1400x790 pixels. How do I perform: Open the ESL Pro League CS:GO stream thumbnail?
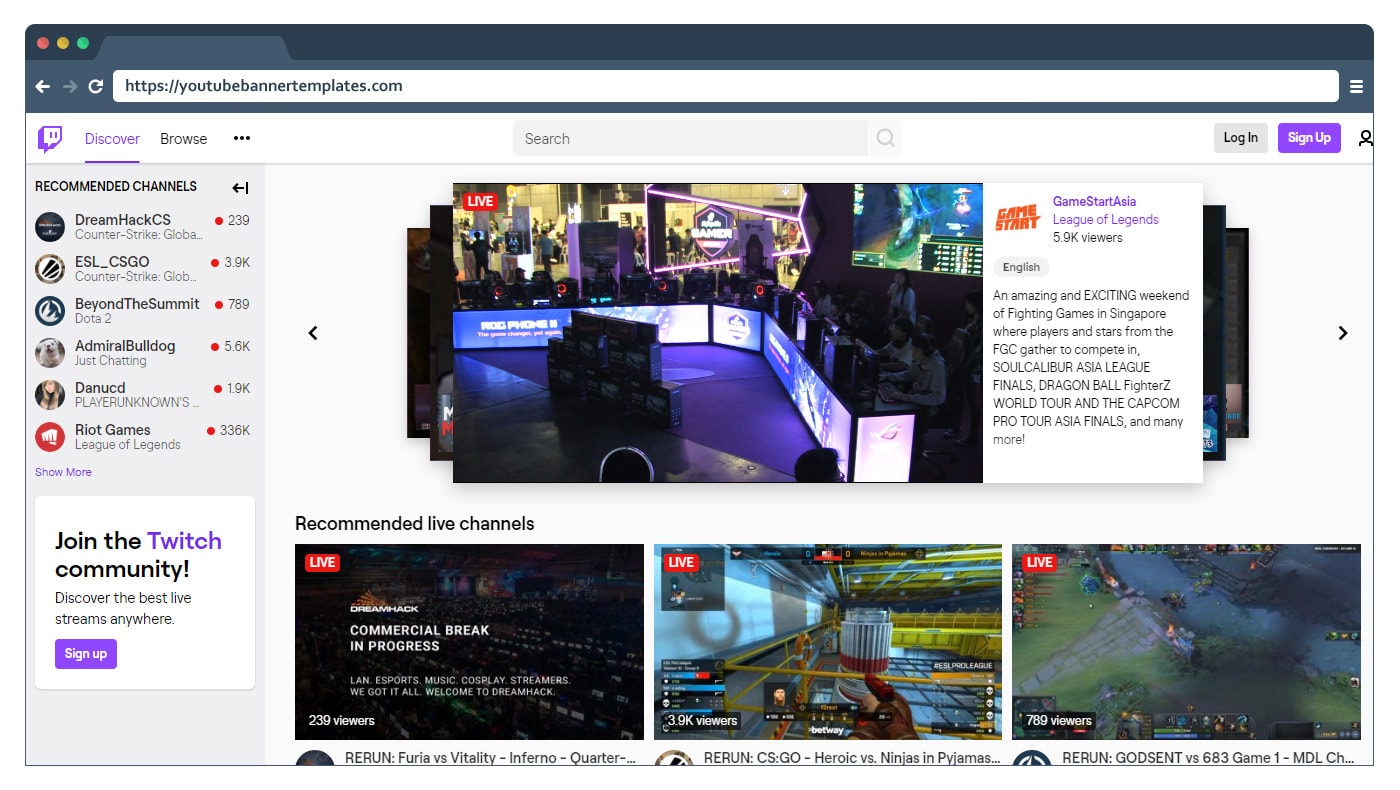click(x=828, y=642)
